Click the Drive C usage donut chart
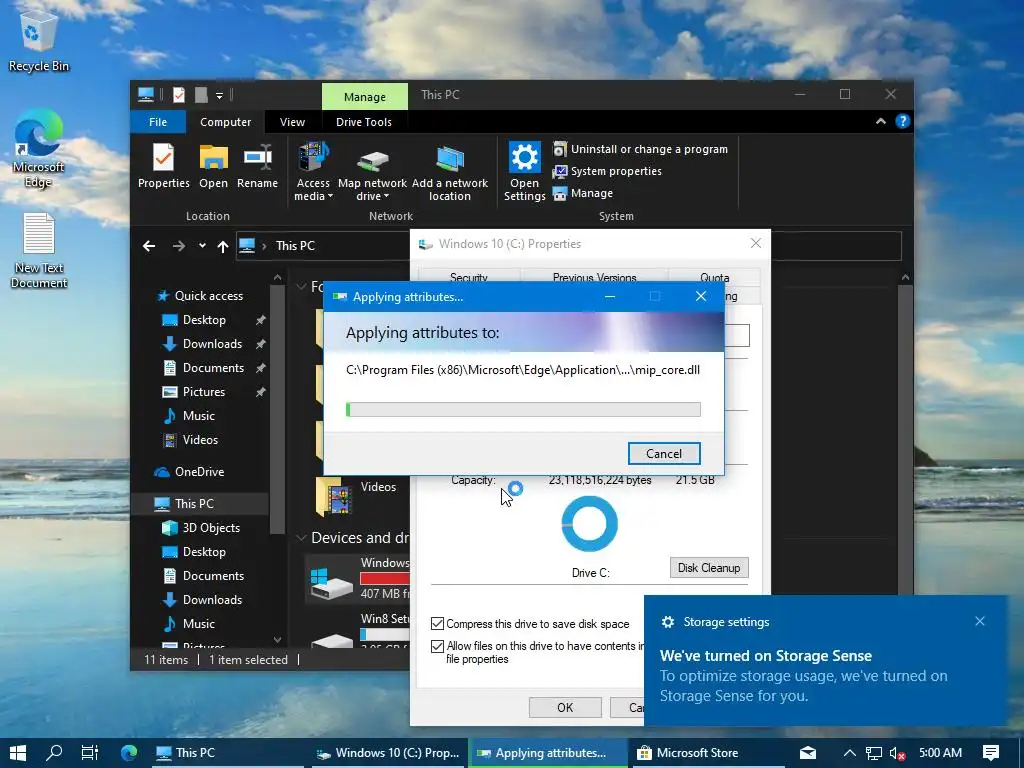The width and height of the screenshot is (1024, 768). 590,524
